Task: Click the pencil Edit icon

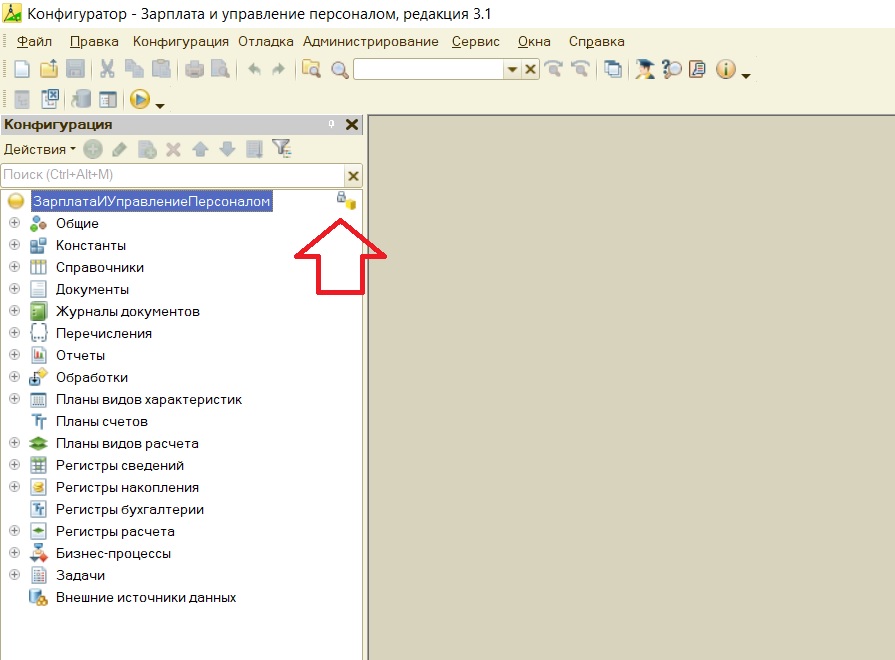Action: [119, 150]
